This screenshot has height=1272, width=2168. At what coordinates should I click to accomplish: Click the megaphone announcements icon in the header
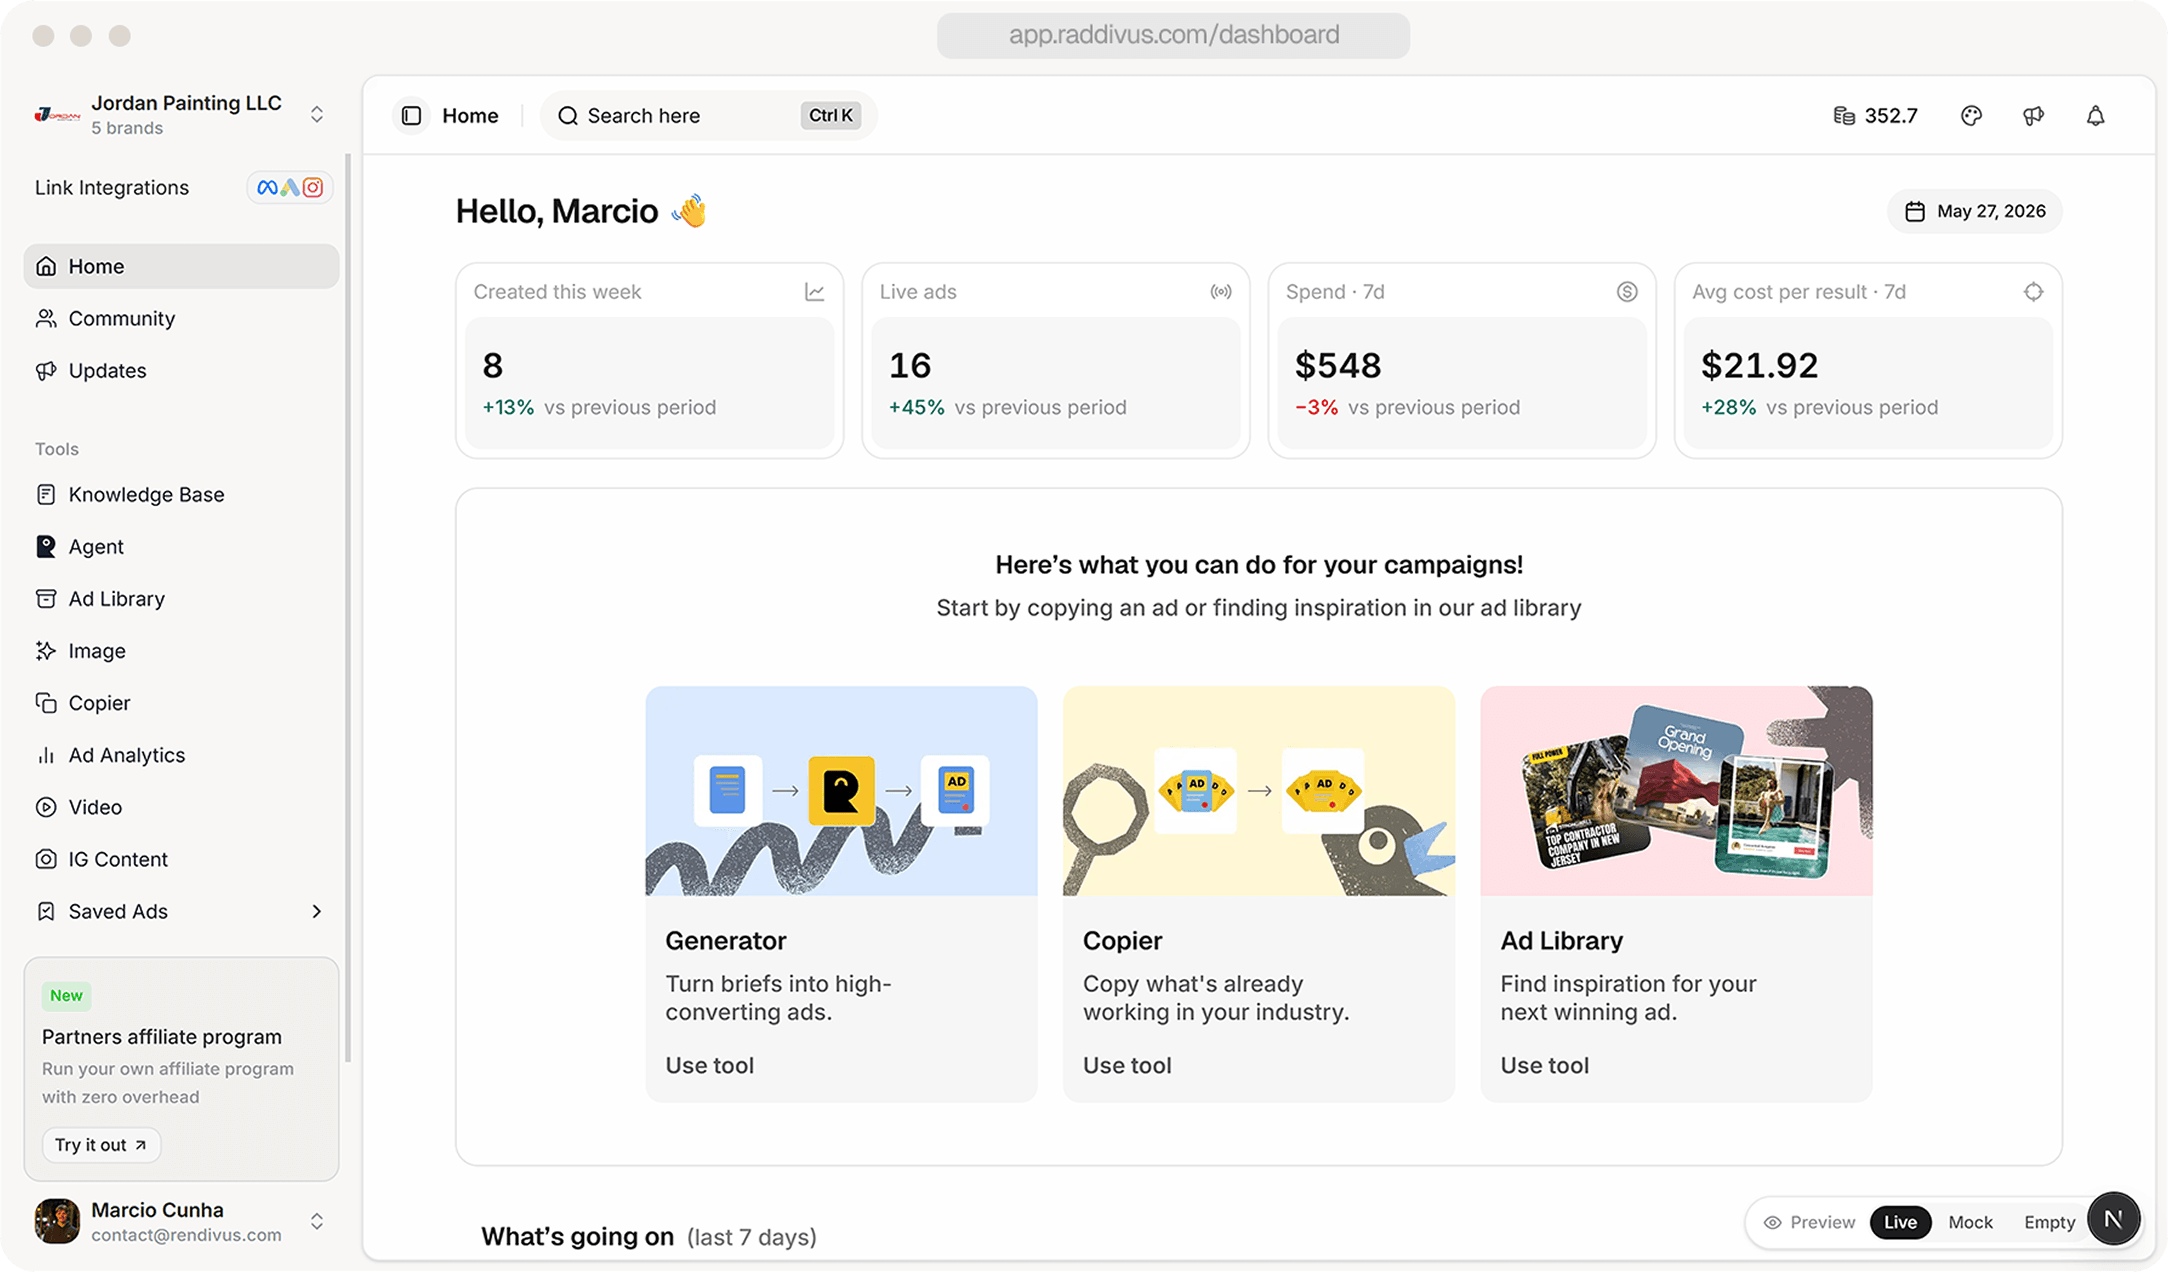[2033, 116]
